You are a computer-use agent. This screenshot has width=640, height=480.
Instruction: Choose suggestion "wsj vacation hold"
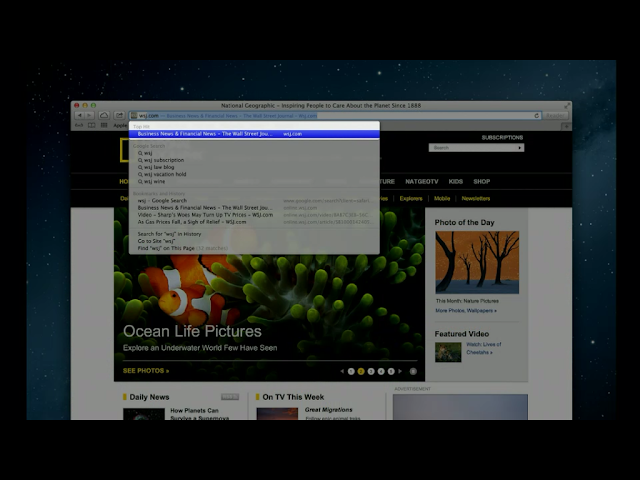coord(254,174)
